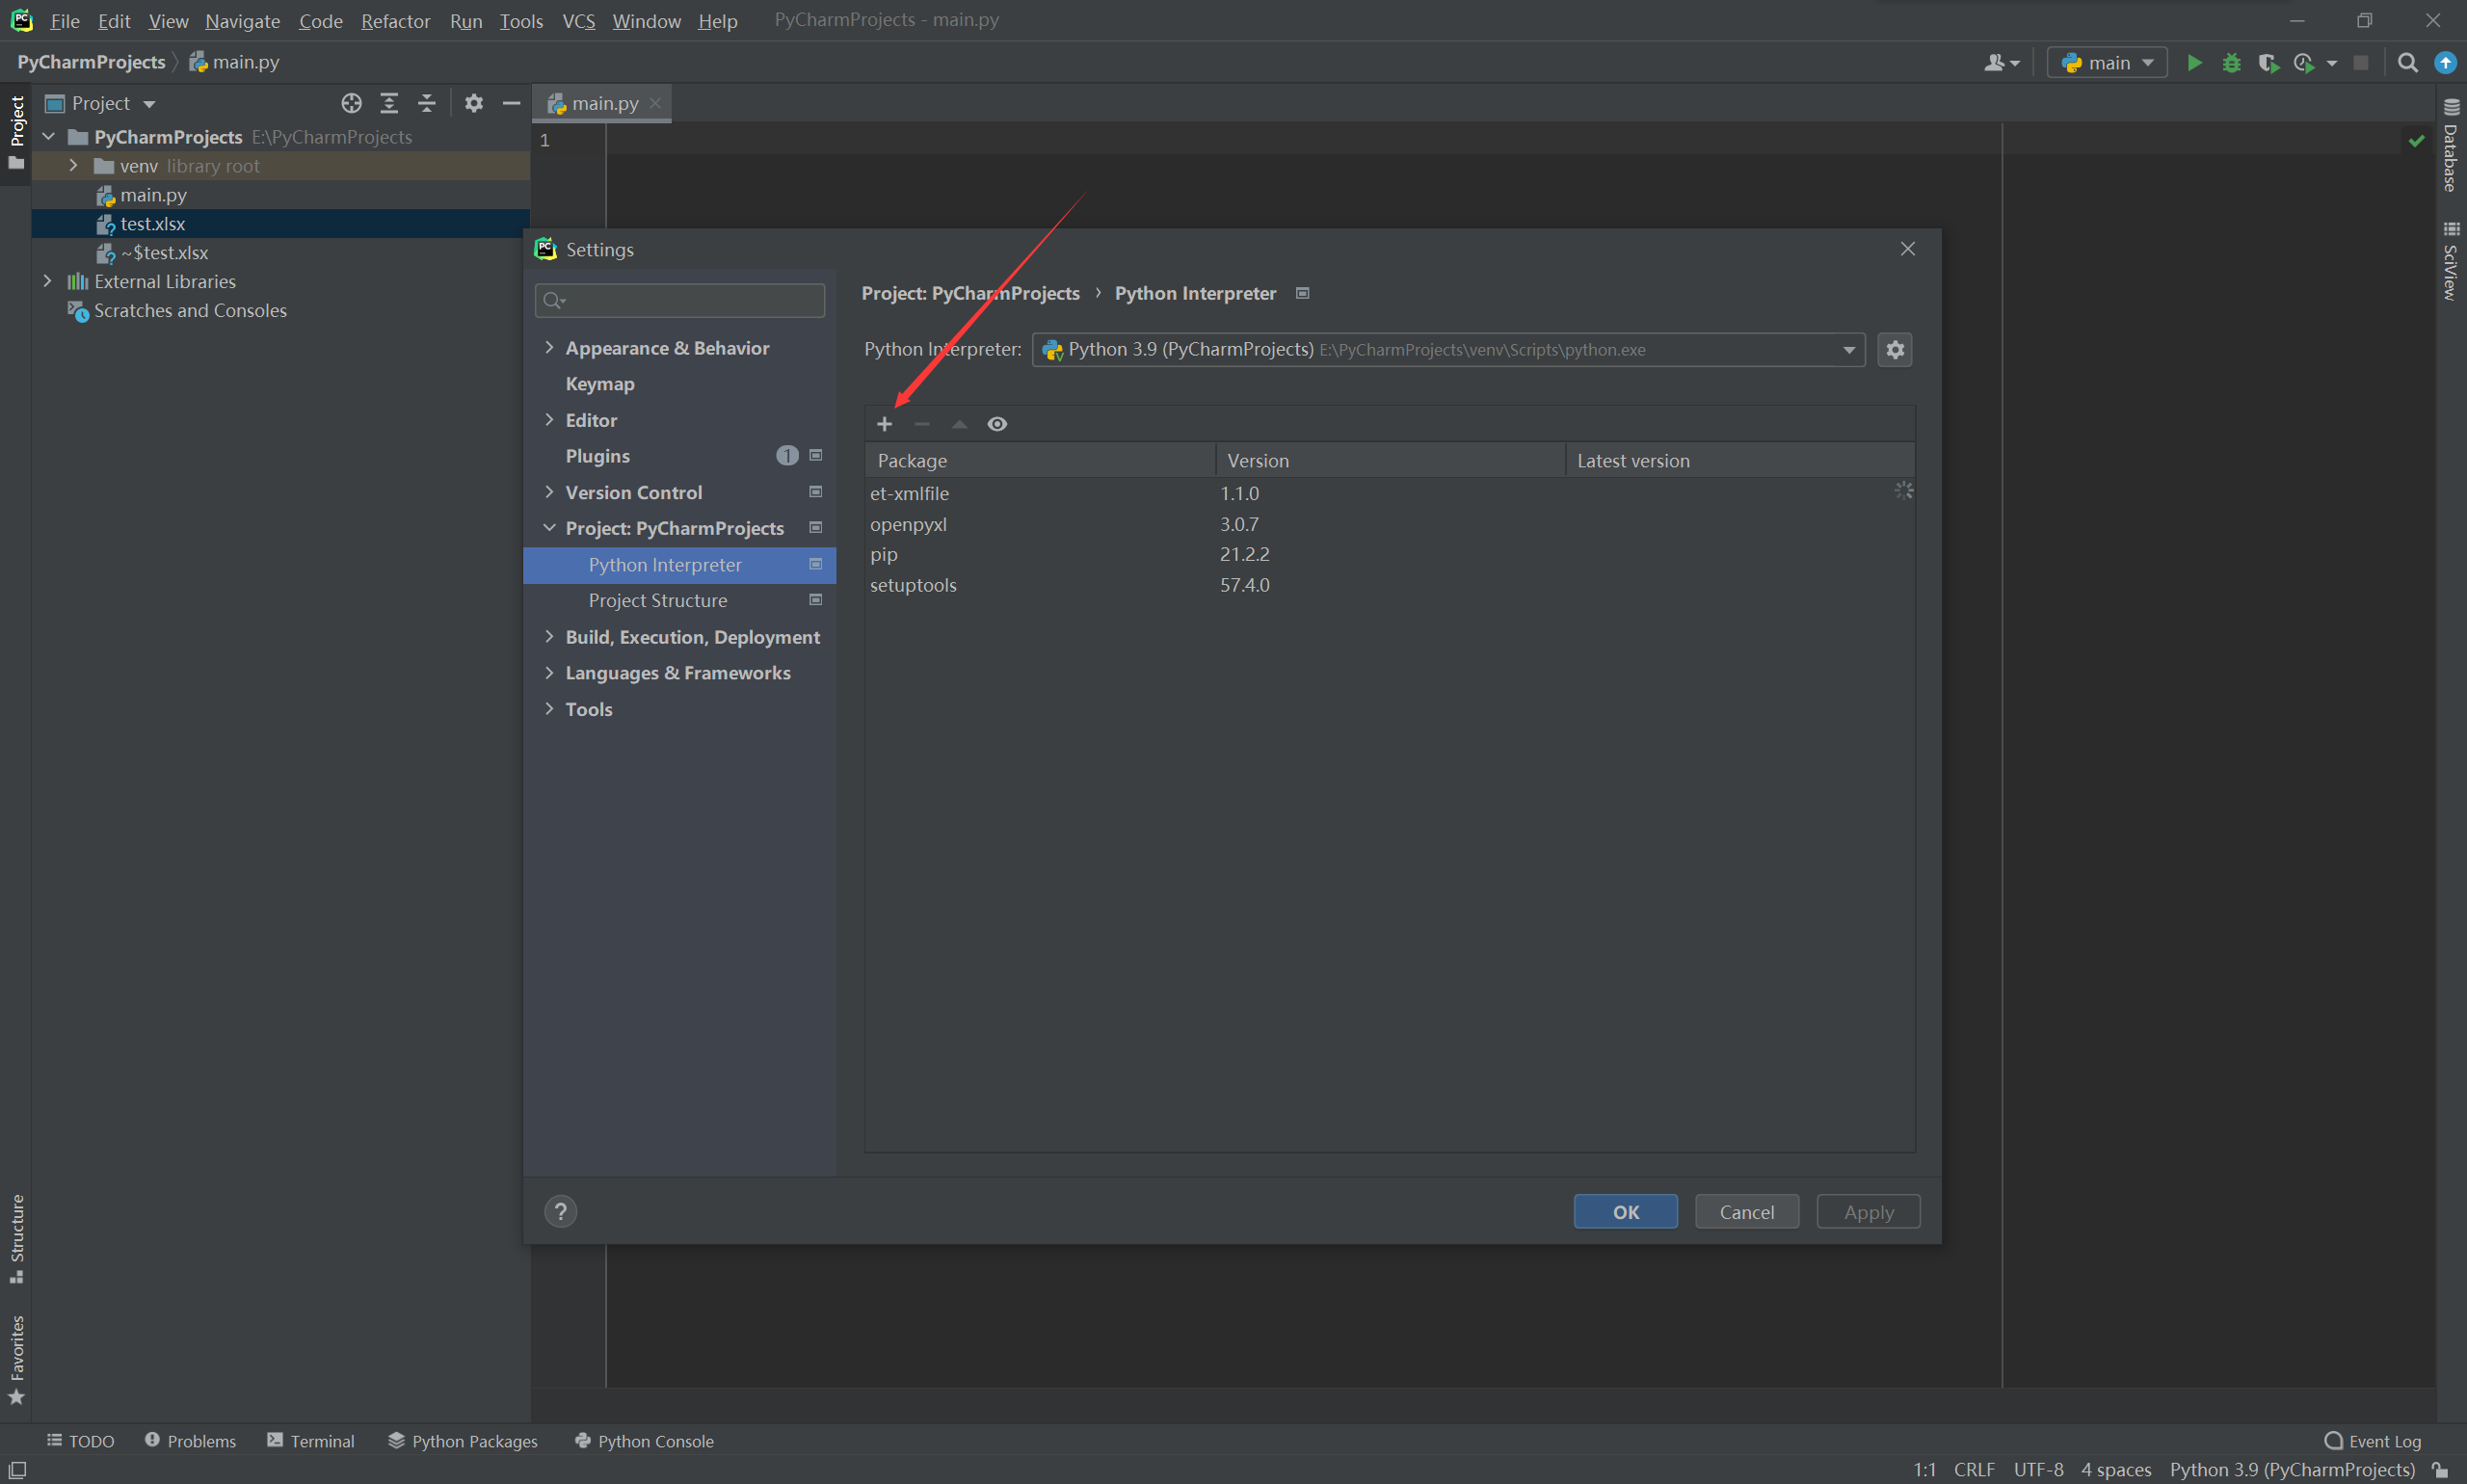This screenshot has width=2467, height=1484.
Task: Open Project panel gear options
Action: tap(474, 103)
